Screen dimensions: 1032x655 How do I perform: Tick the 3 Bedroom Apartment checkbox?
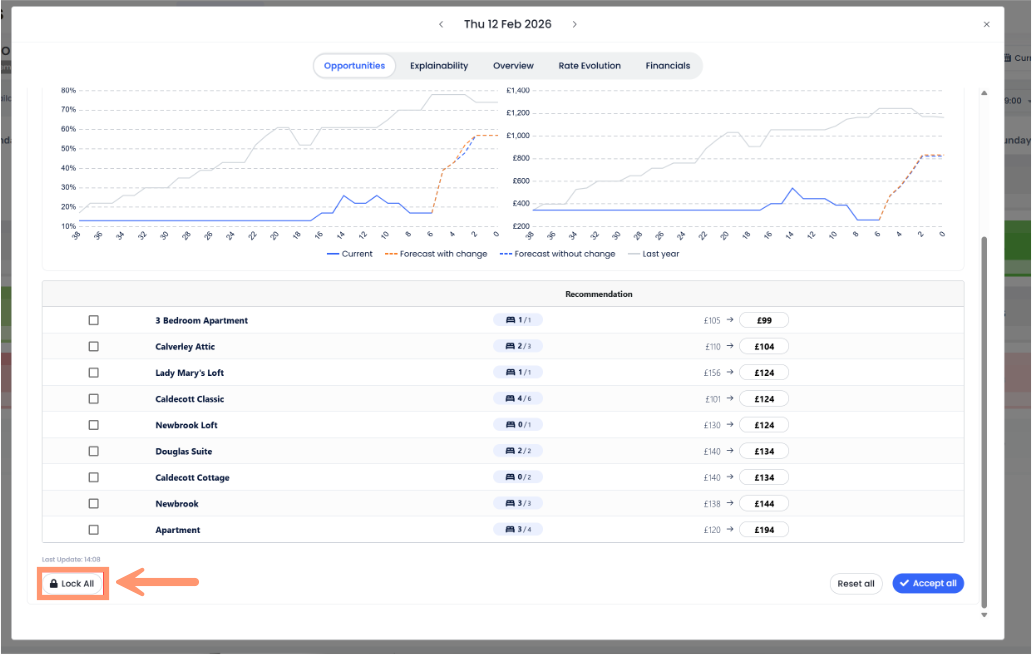94,321
